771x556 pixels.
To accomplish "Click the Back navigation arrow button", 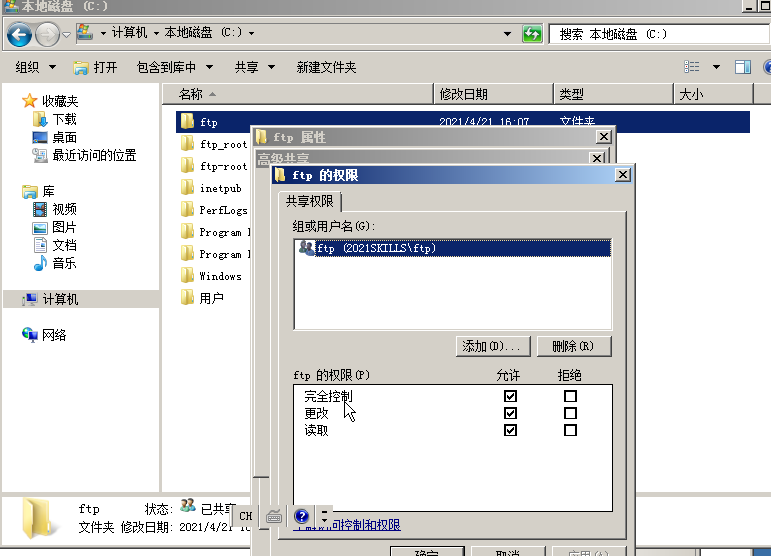I will pyautogui.click(x=19, y=35).
